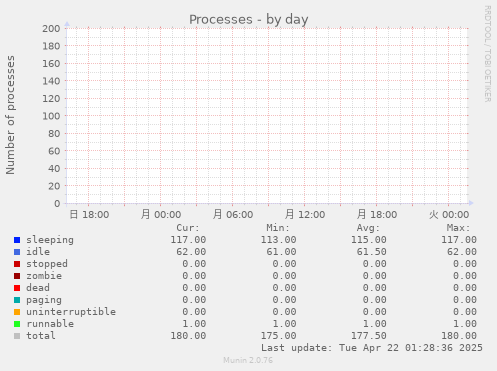Click total minimum value 175.00
497x371 pixels.
279,336
